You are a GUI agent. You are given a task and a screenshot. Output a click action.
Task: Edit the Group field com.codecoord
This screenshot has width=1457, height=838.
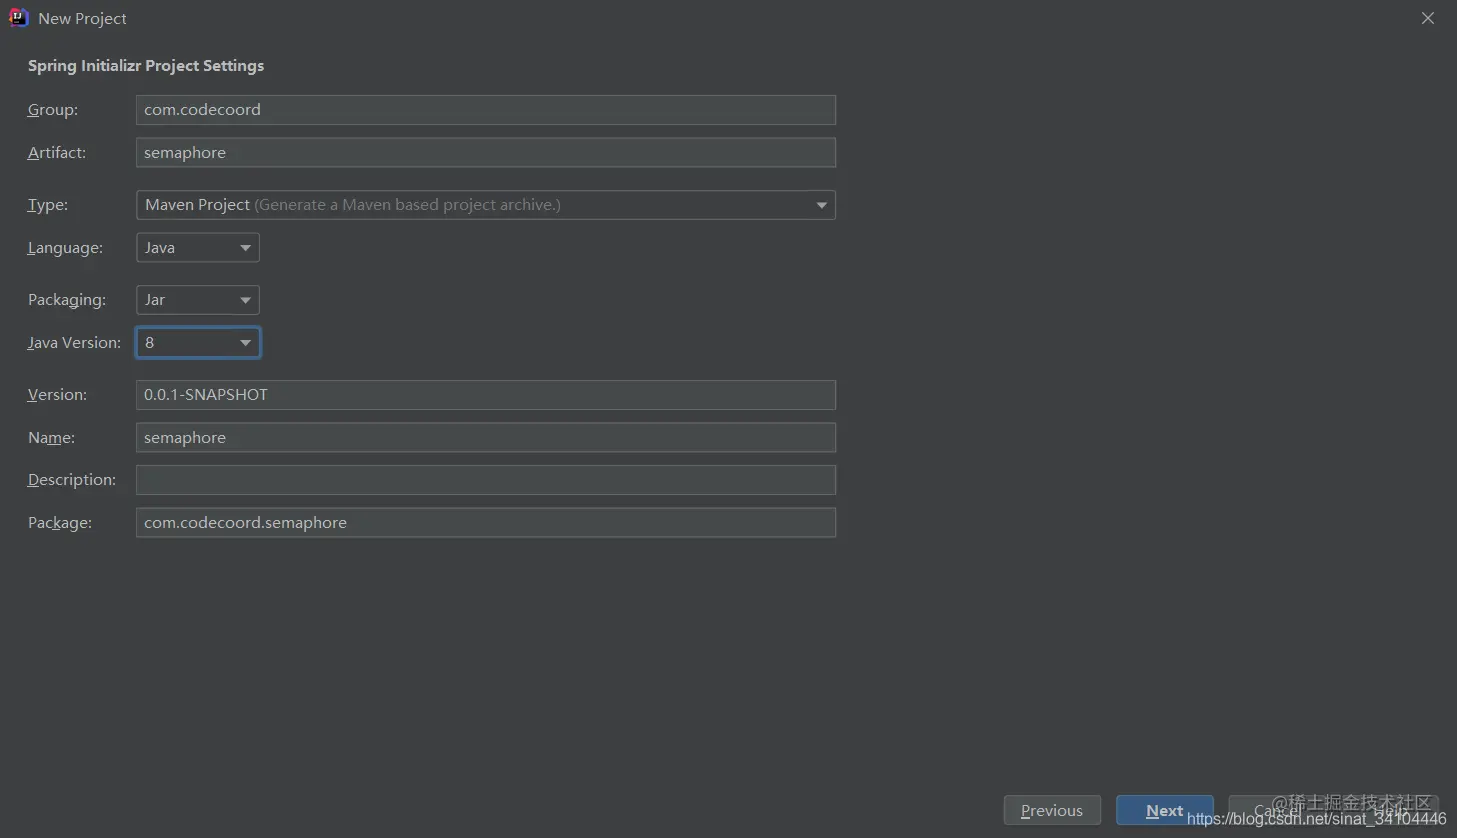click(486, 110)
